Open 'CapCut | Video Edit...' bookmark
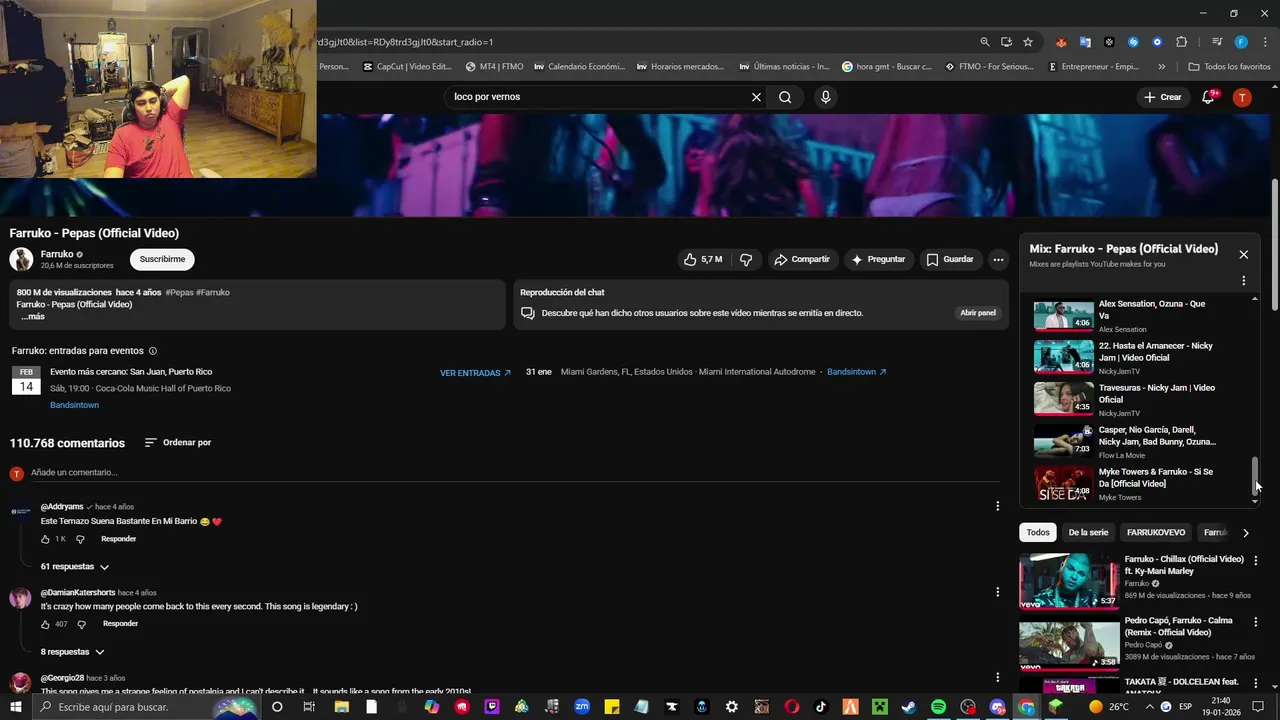1280x720 pixels. pyautogui.click(x=407, y=67)
